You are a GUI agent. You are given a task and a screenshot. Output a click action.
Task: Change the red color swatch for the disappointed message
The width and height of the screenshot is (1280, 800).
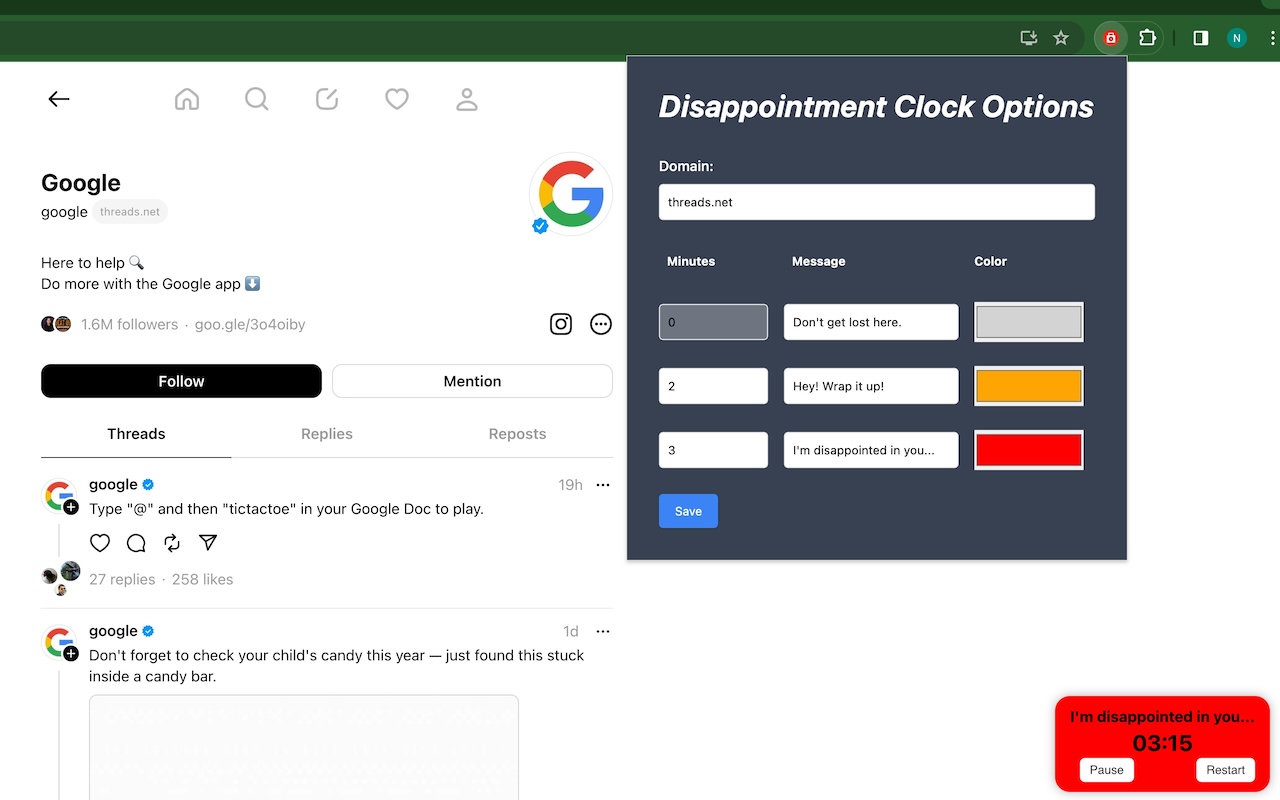point(1028,450)
